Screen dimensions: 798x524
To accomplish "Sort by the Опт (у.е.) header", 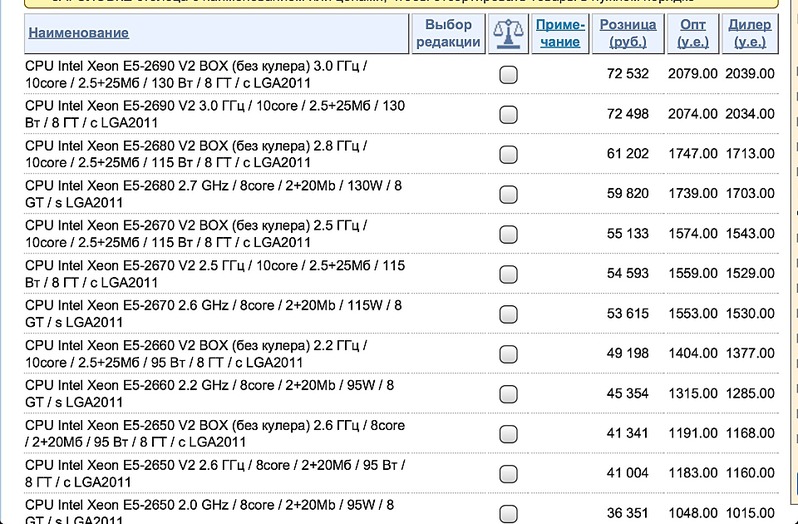I will 693,33.
